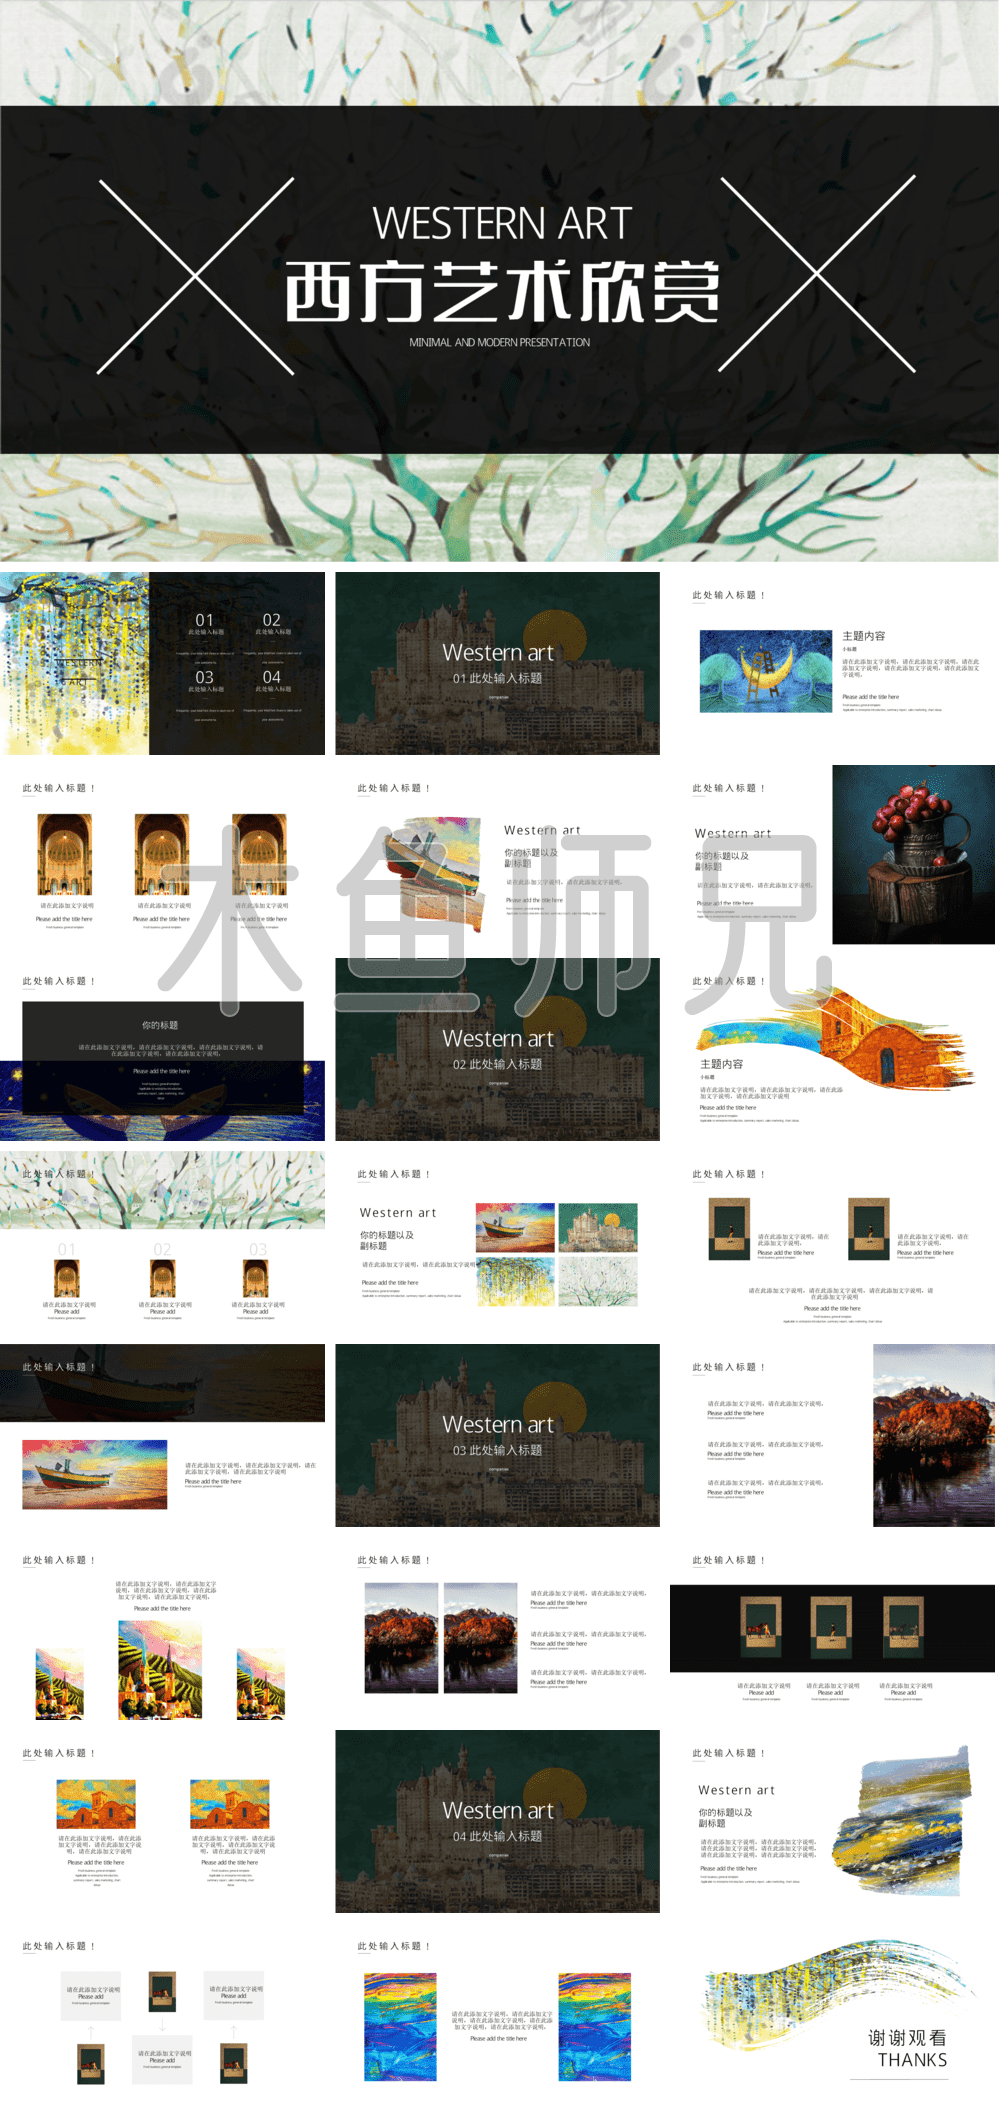Open slide with three cathedral interior photos
This screenshot has height=2106, width=1000.
162,856
